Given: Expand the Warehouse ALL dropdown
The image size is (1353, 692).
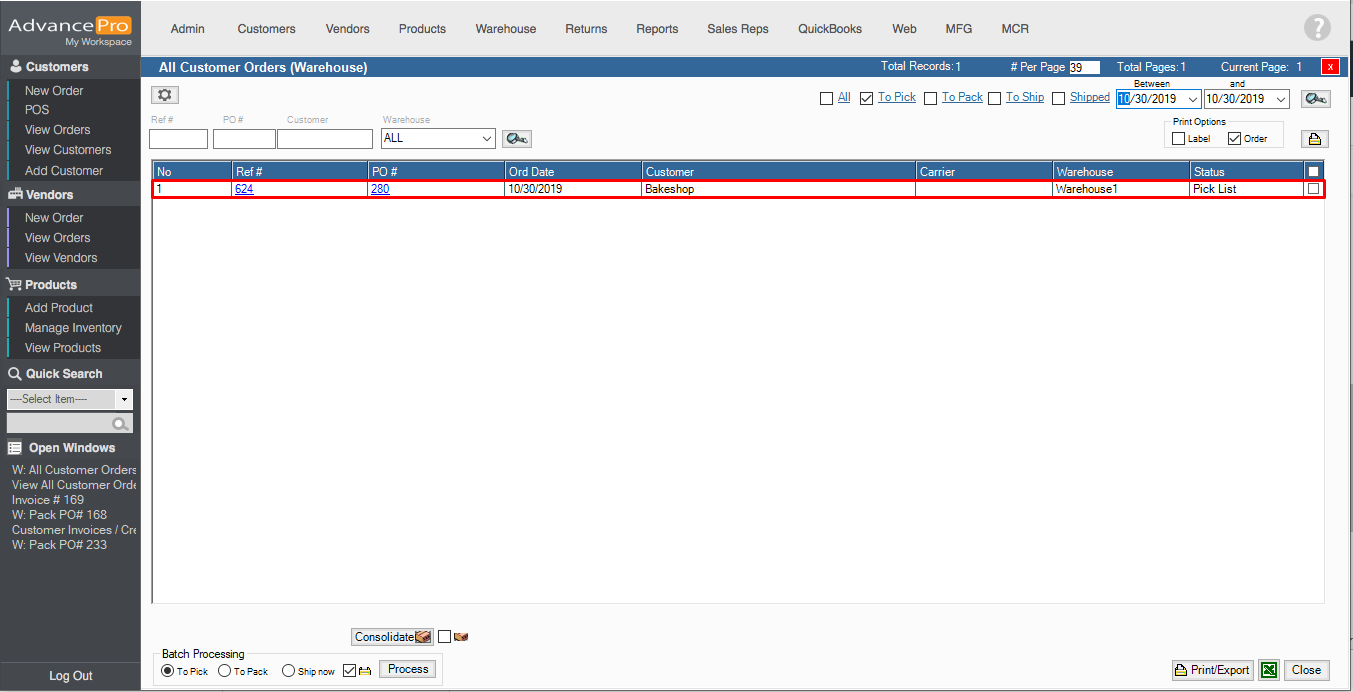Looking at the screenshot, I should tap(486, 138).
